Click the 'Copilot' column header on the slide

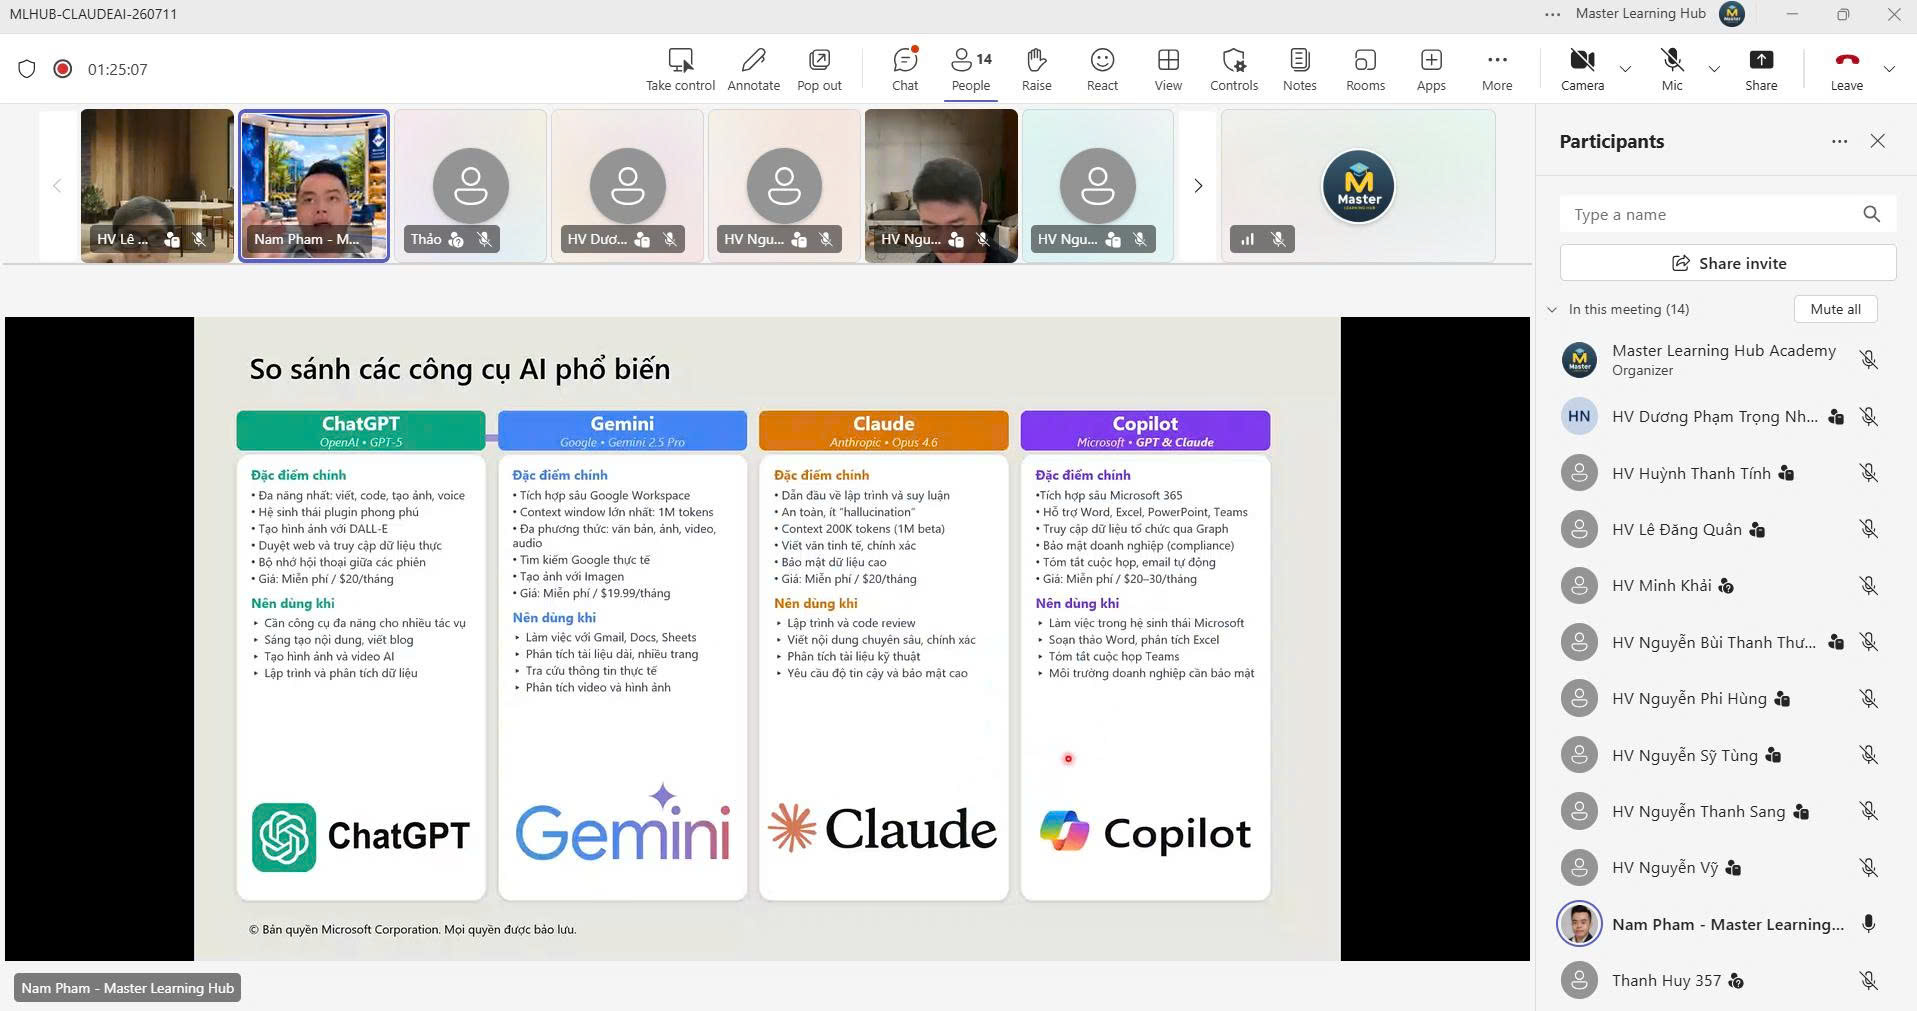click(x=1145, y=430)
